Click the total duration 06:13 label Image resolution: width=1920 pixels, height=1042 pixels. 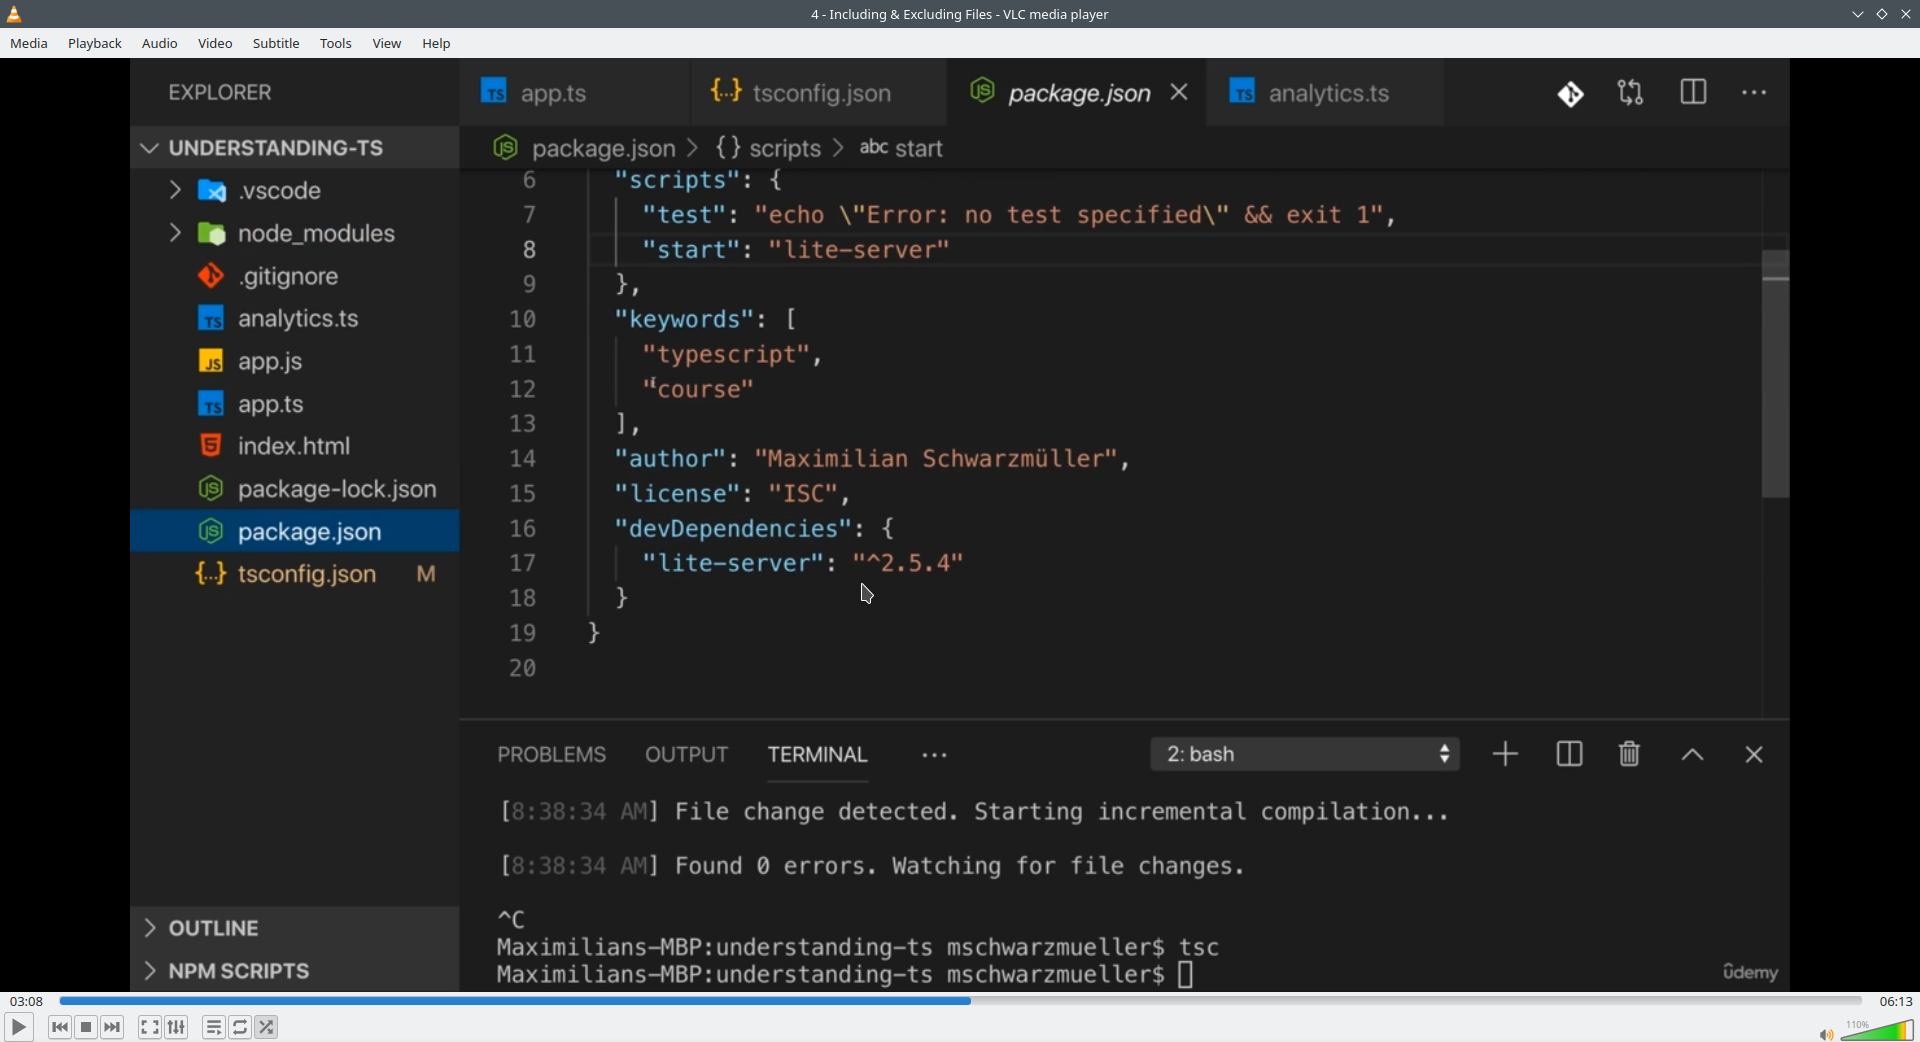(x=1896, y=1001)
